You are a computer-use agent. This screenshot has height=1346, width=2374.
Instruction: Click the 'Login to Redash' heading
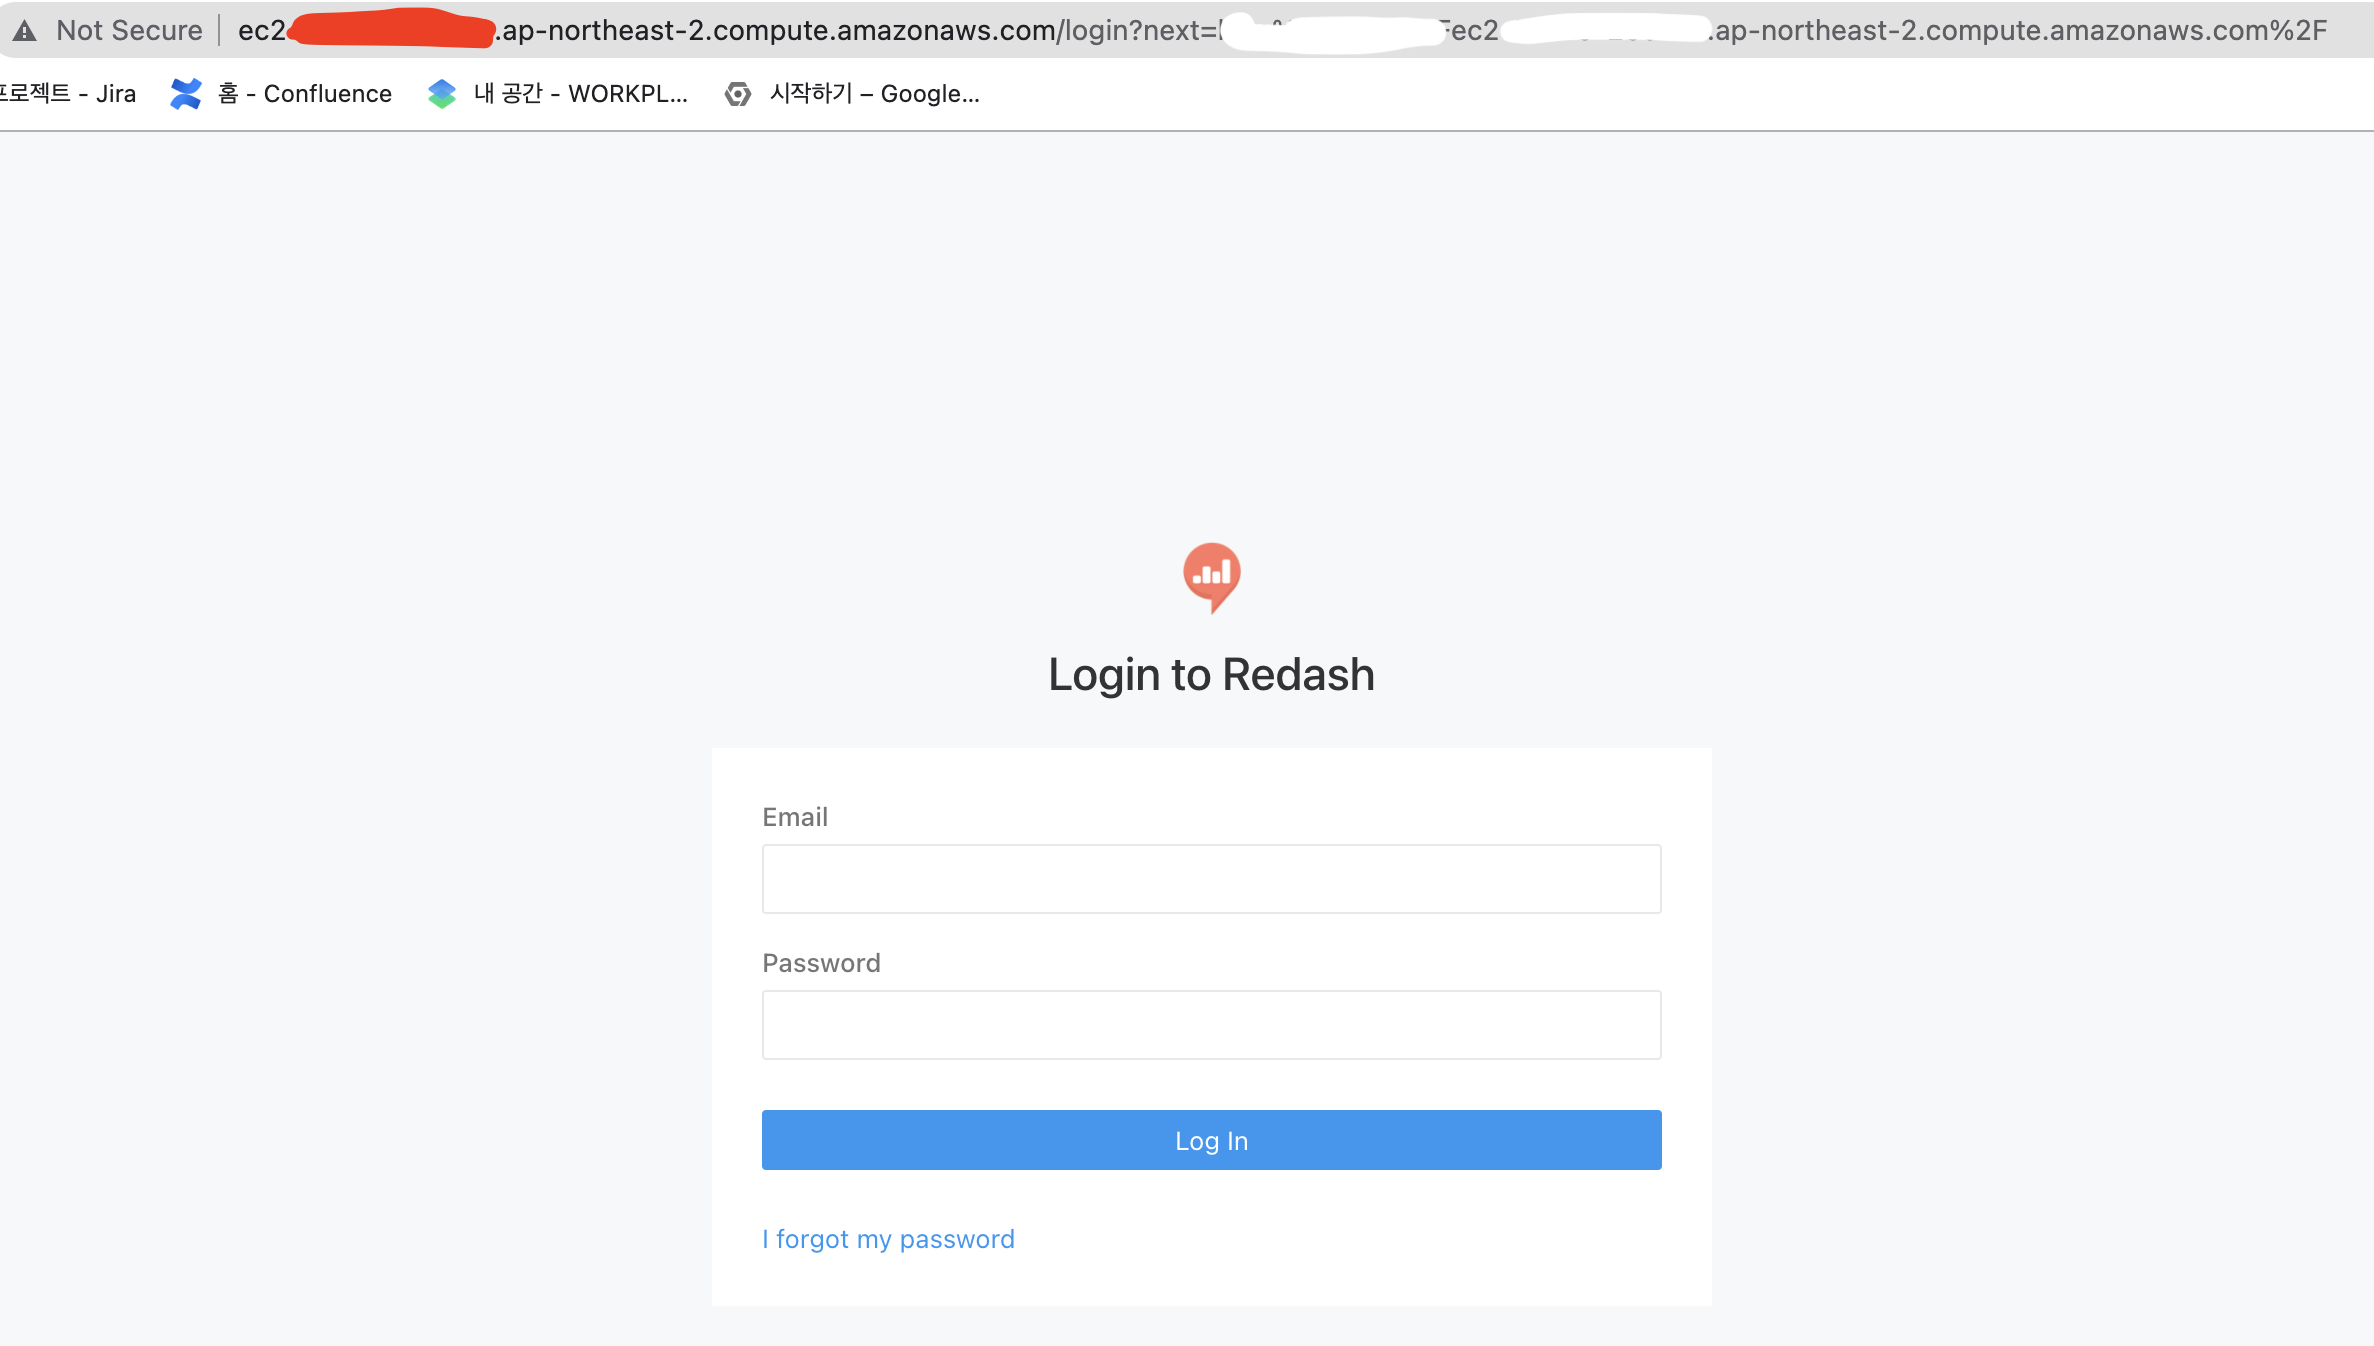click(1211, 675)
